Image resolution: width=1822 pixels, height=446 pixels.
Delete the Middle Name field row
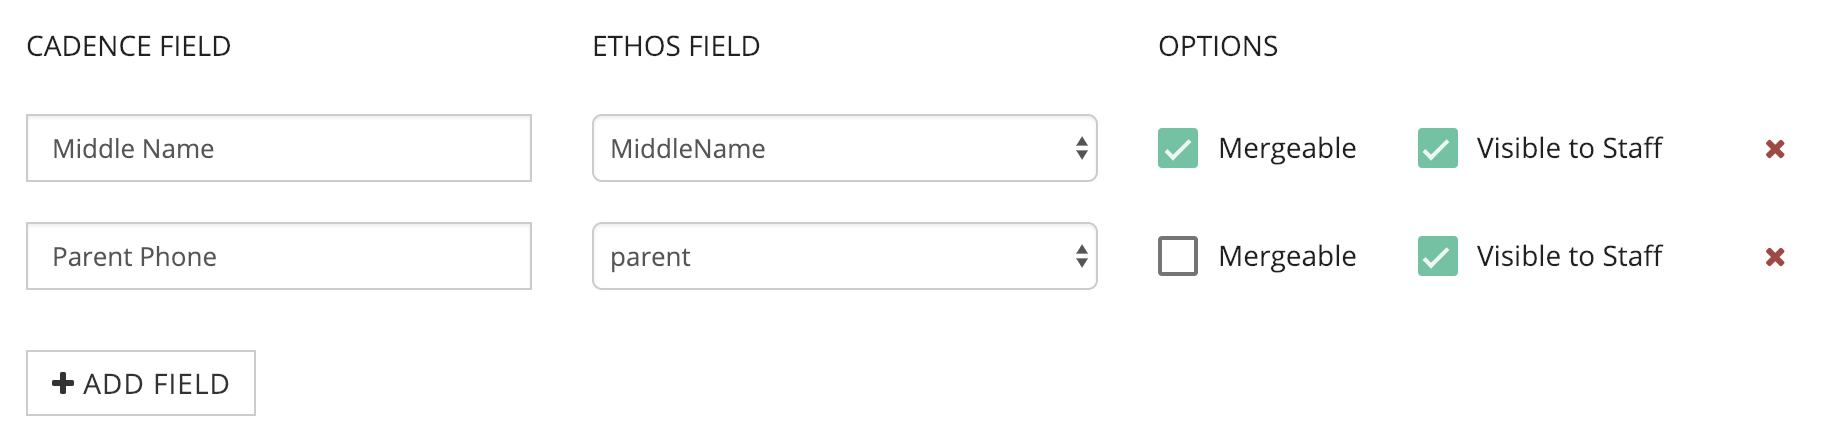point(1775,149)
